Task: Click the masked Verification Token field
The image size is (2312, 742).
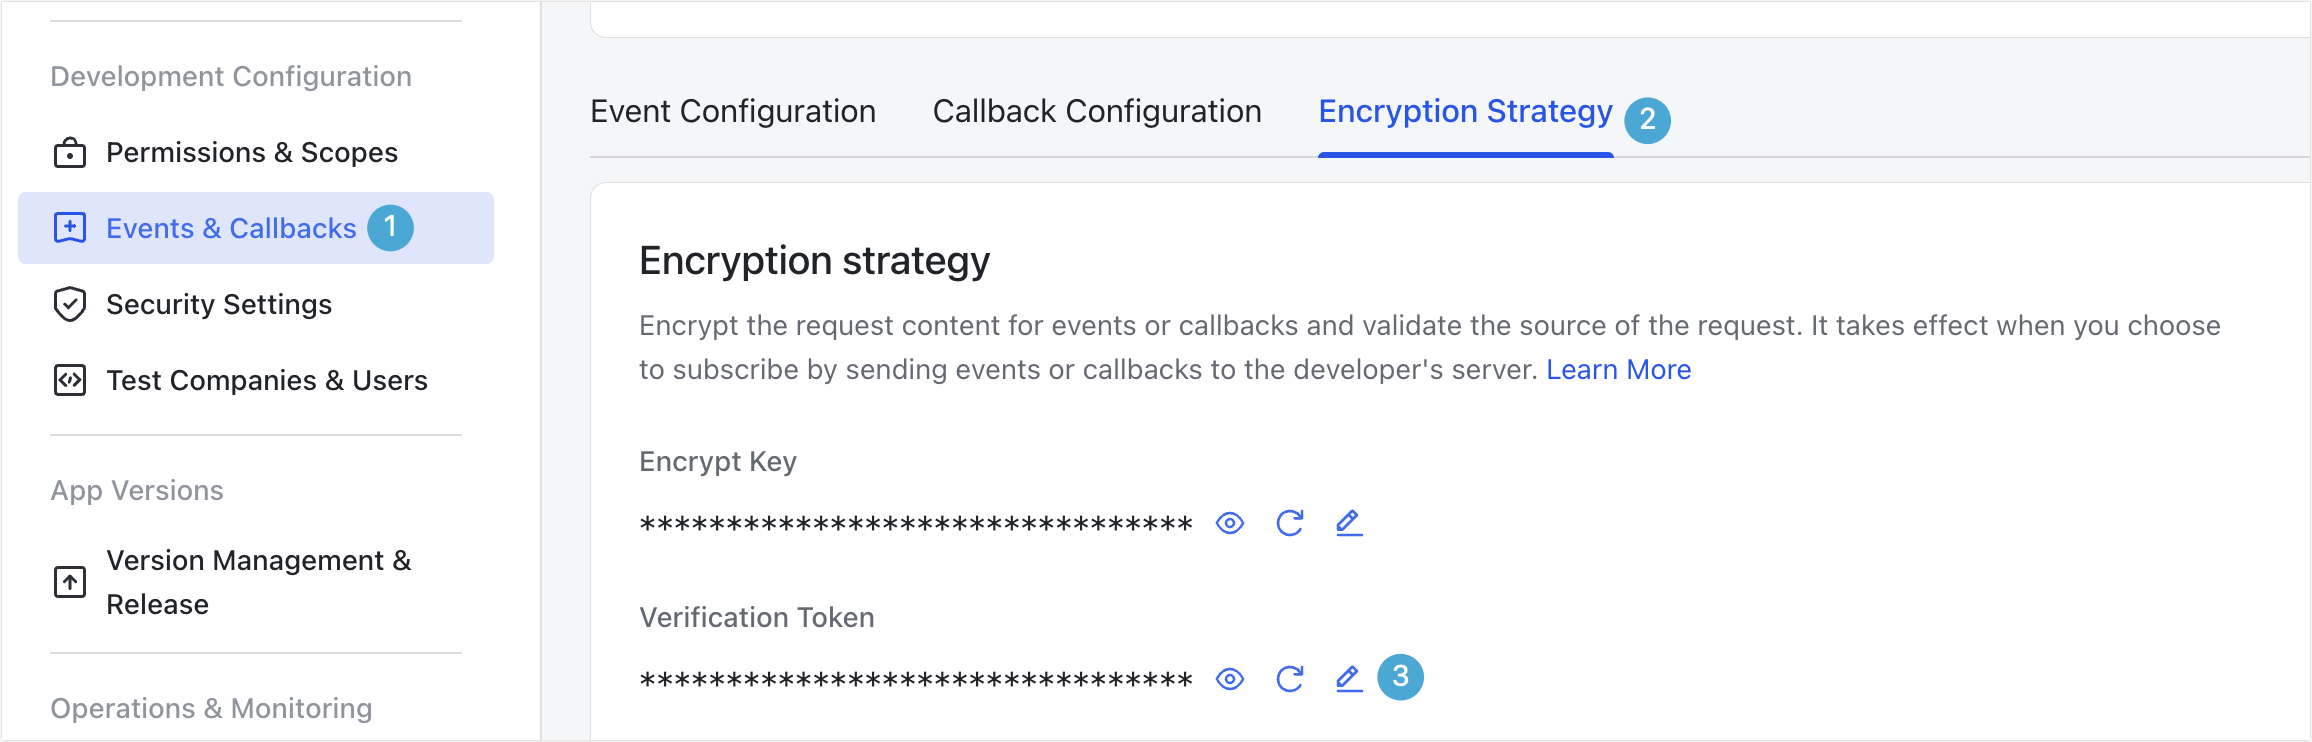Action: click(915, 677)
